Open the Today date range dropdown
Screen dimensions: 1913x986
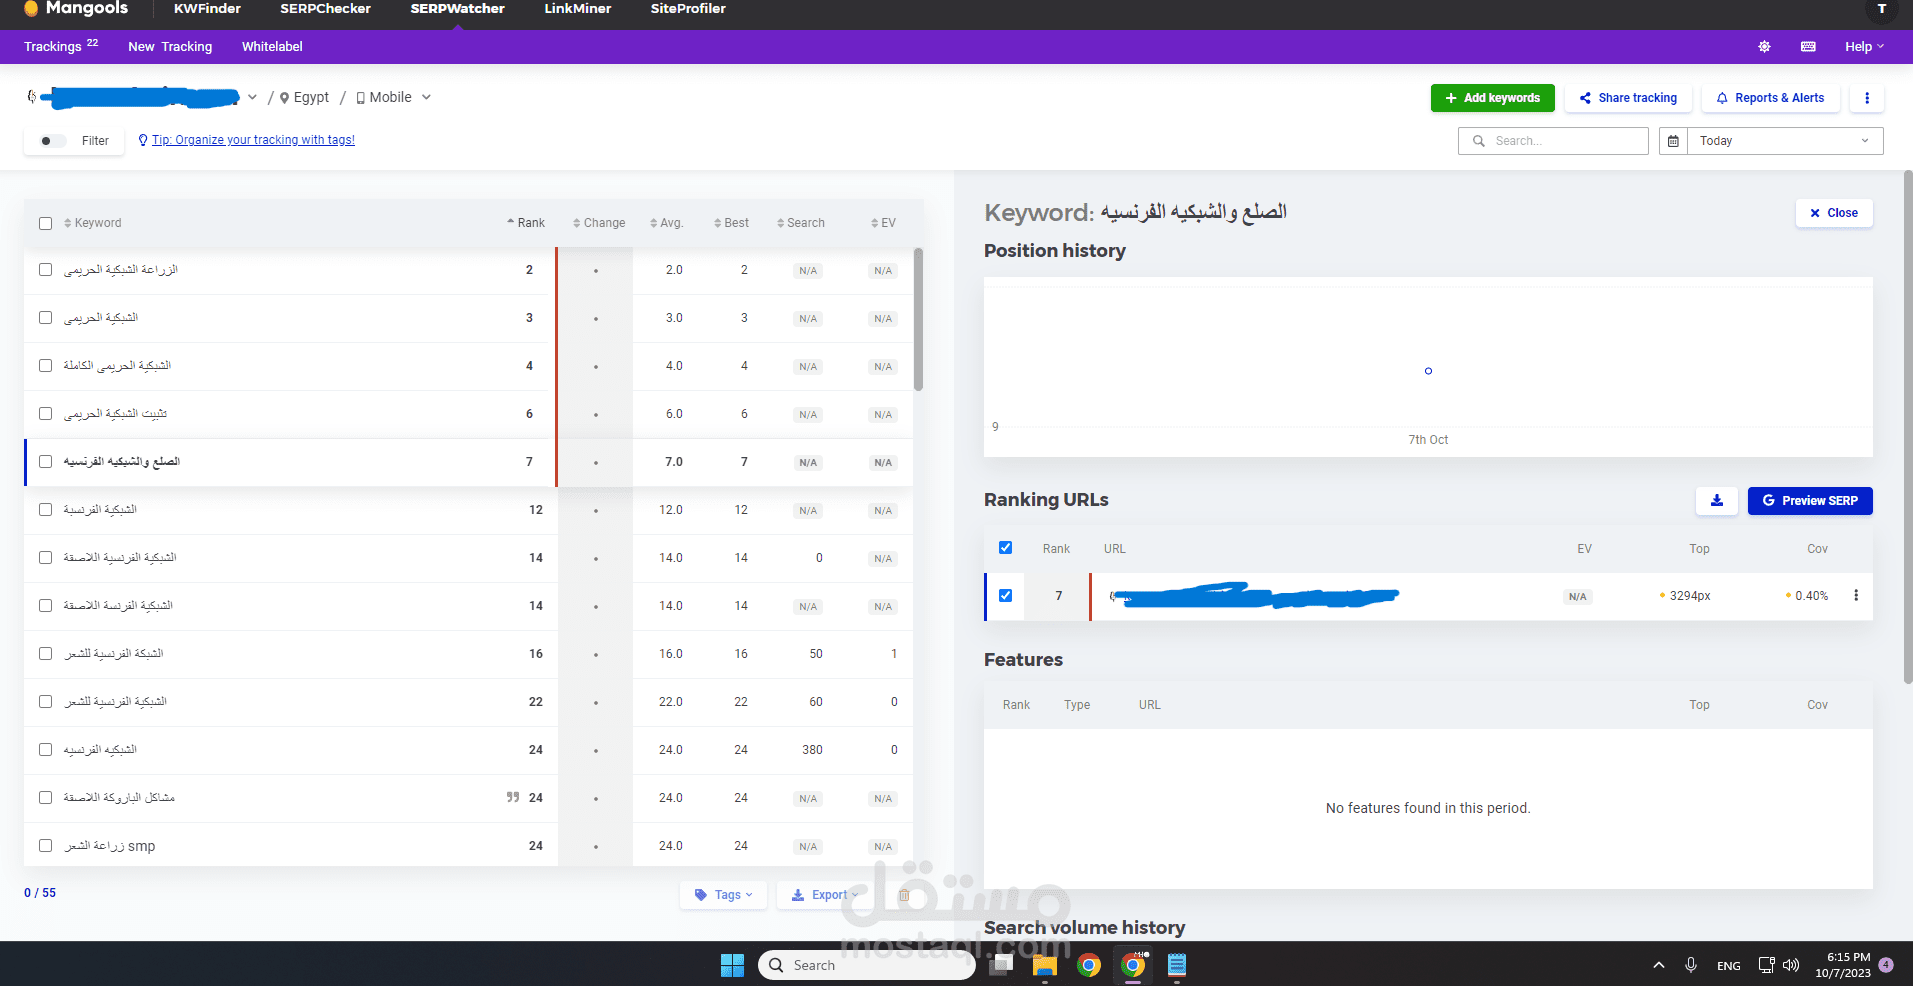1785,141
